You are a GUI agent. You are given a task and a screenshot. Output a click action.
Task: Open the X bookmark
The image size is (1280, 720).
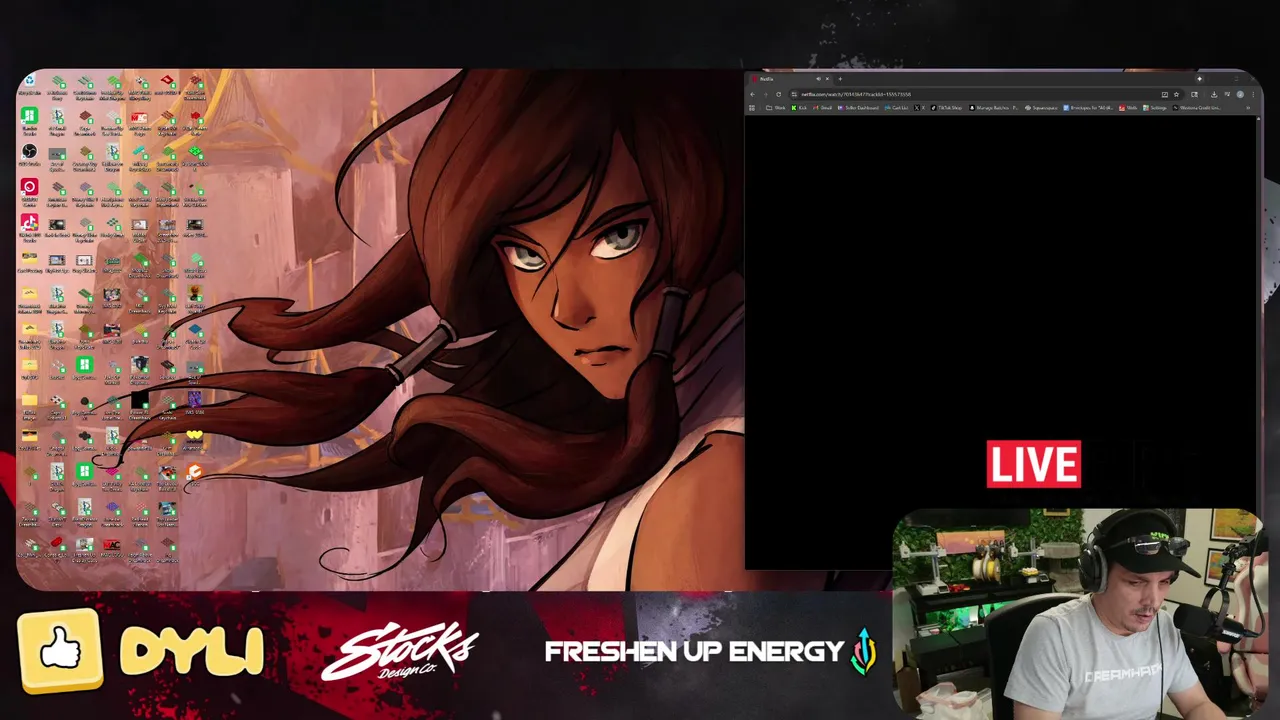920,108
